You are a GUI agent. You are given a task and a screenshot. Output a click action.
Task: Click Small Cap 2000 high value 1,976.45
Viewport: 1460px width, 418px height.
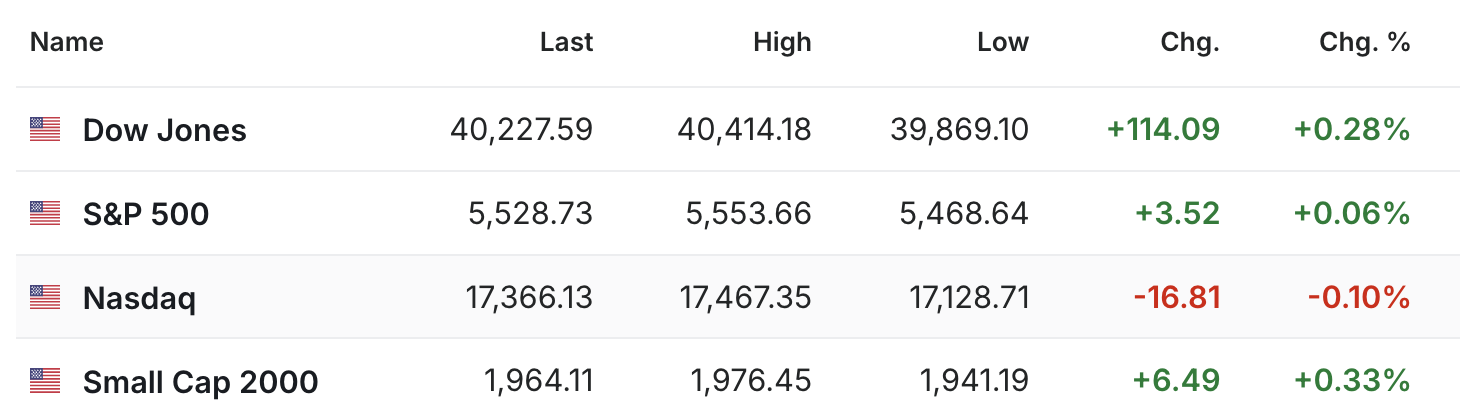[751, 381]
